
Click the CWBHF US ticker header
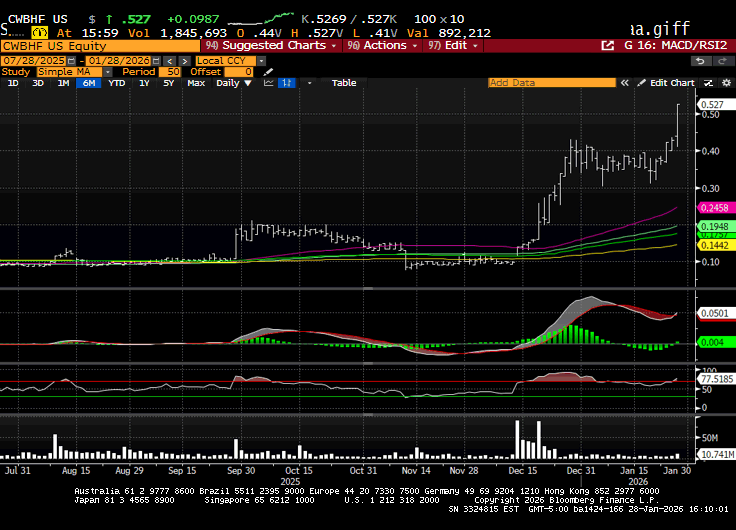pos(38,19)
